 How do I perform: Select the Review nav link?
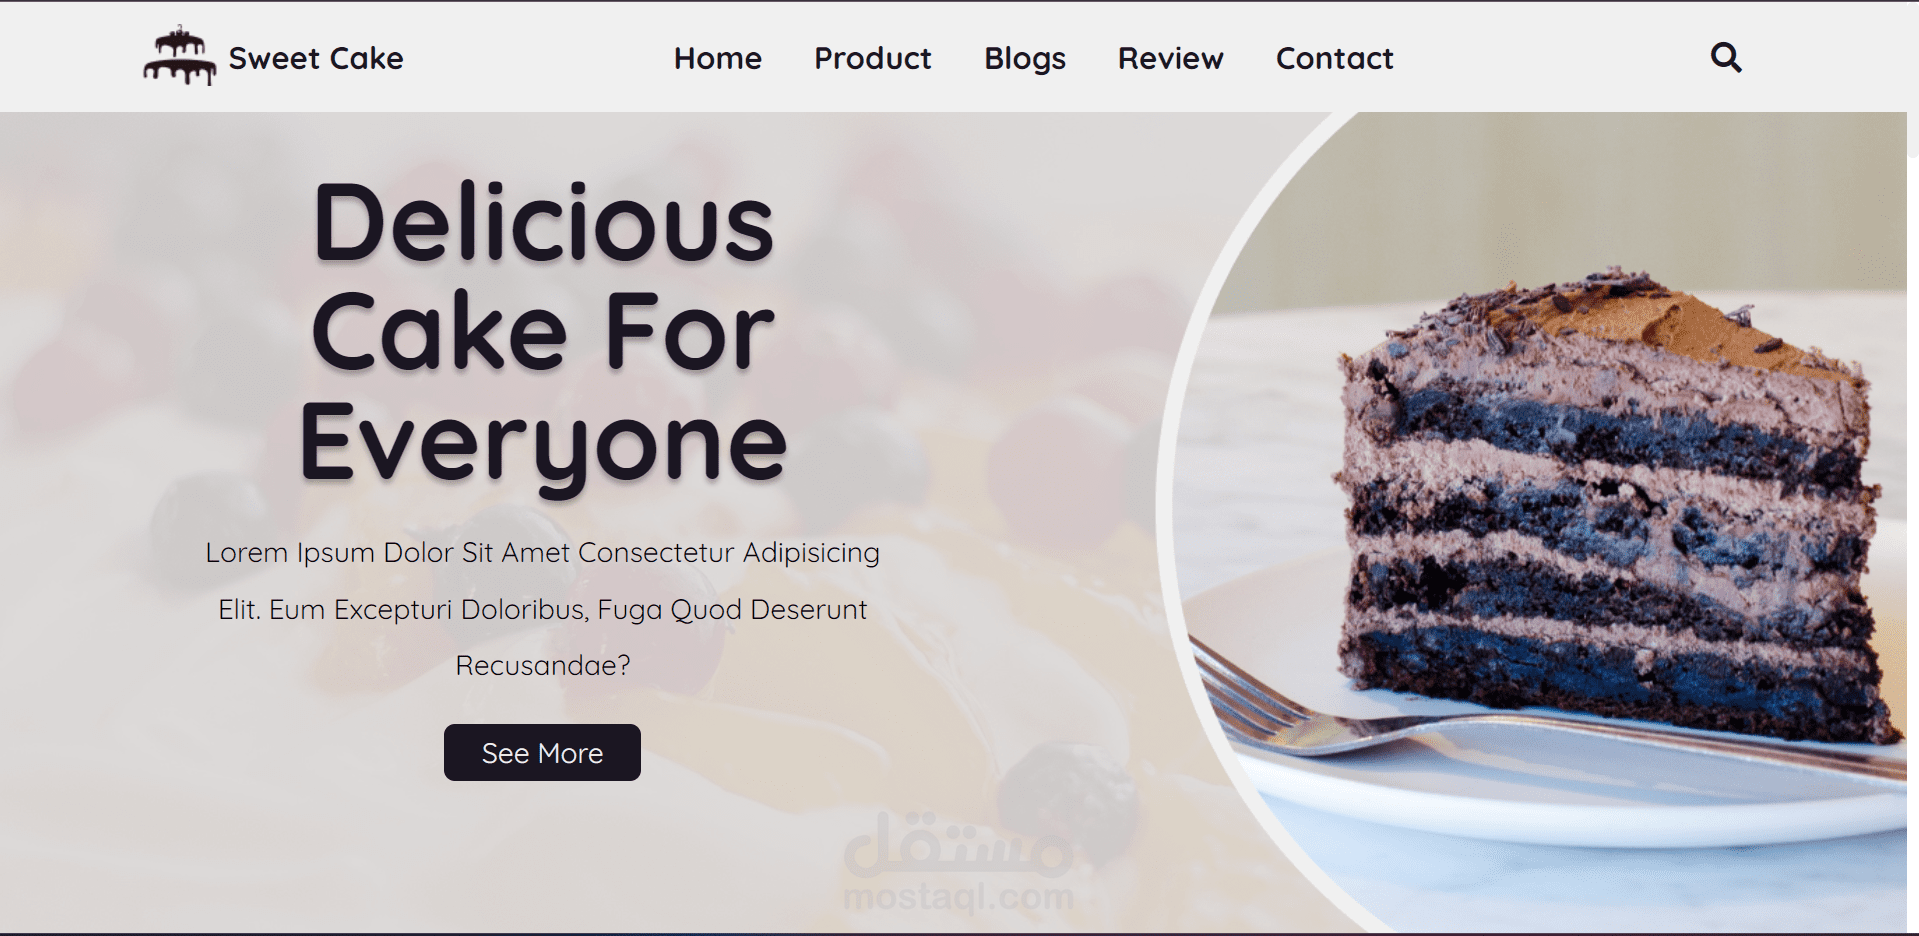[x=1171, y=58]
